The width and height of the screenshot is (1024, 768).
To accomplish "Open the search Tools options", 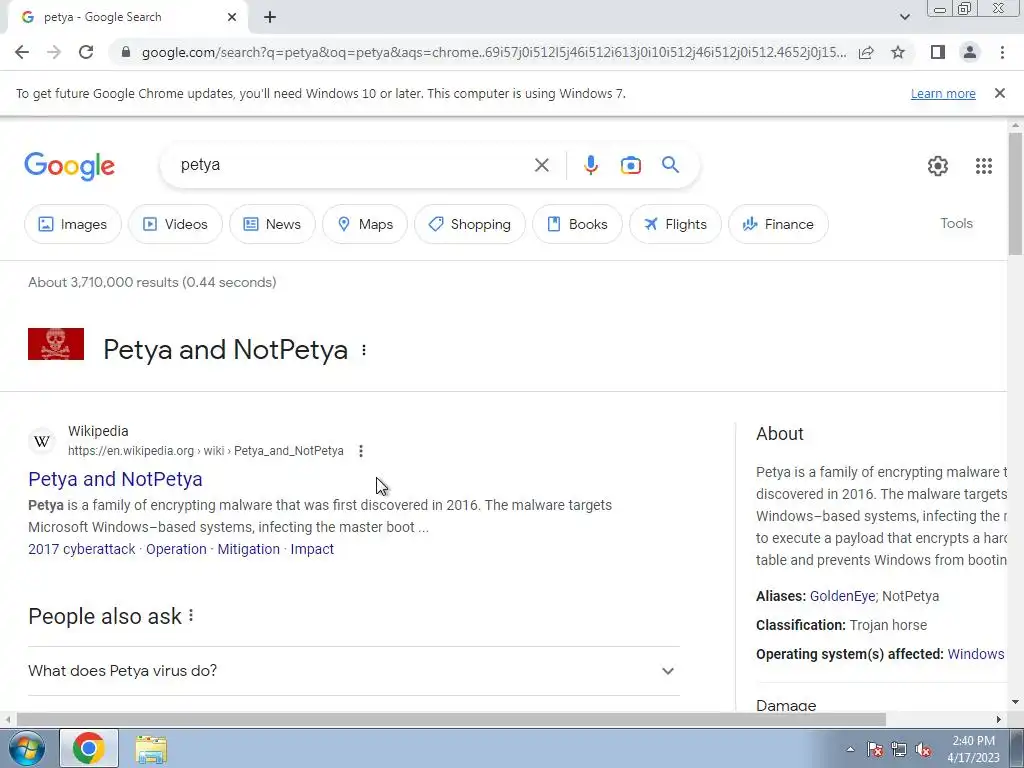I will coord(956,223).
